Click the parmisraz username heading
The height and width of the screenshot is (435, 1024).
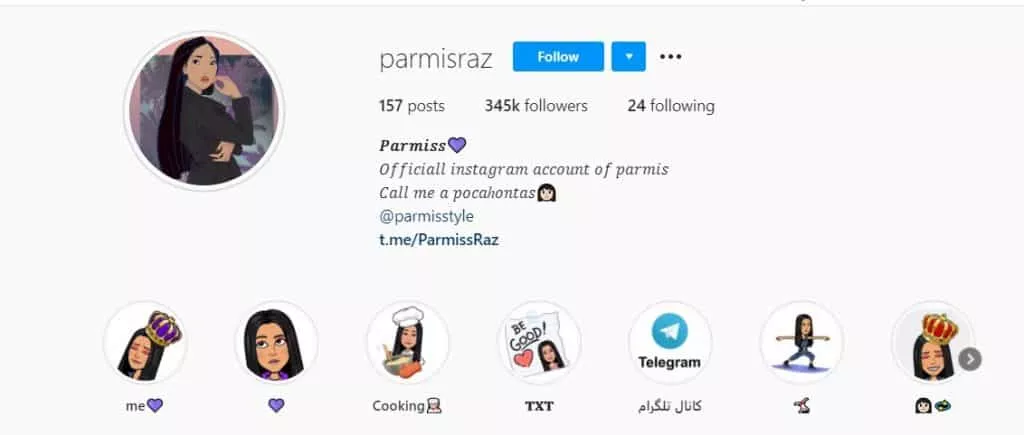(x=436, y=59)
